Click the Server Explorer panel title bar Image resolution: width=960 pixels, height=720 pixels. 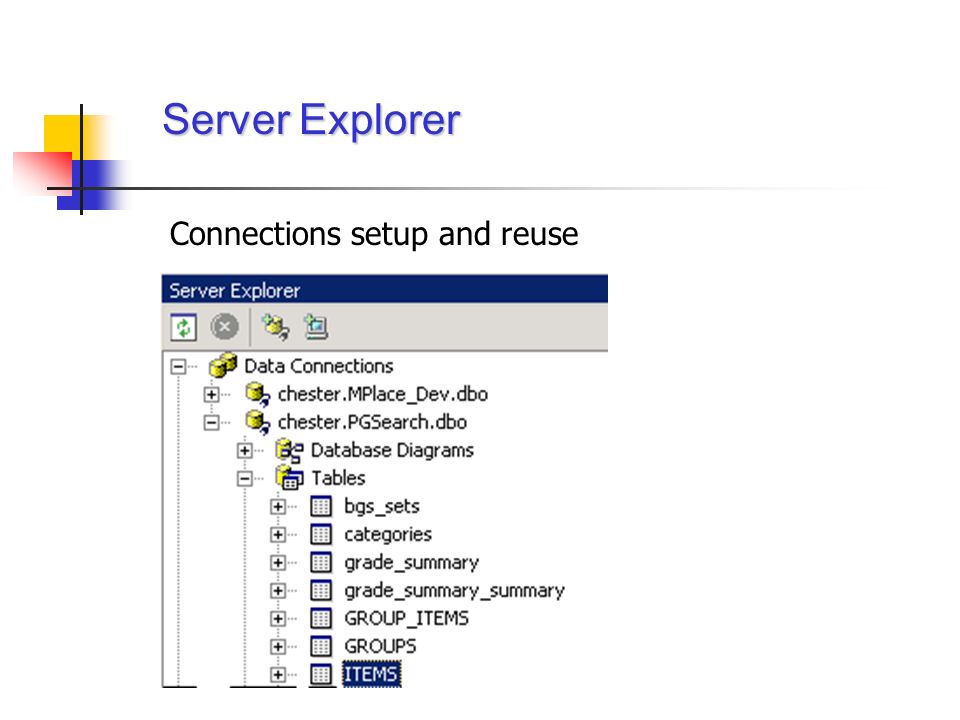click(x=384, y=289)
